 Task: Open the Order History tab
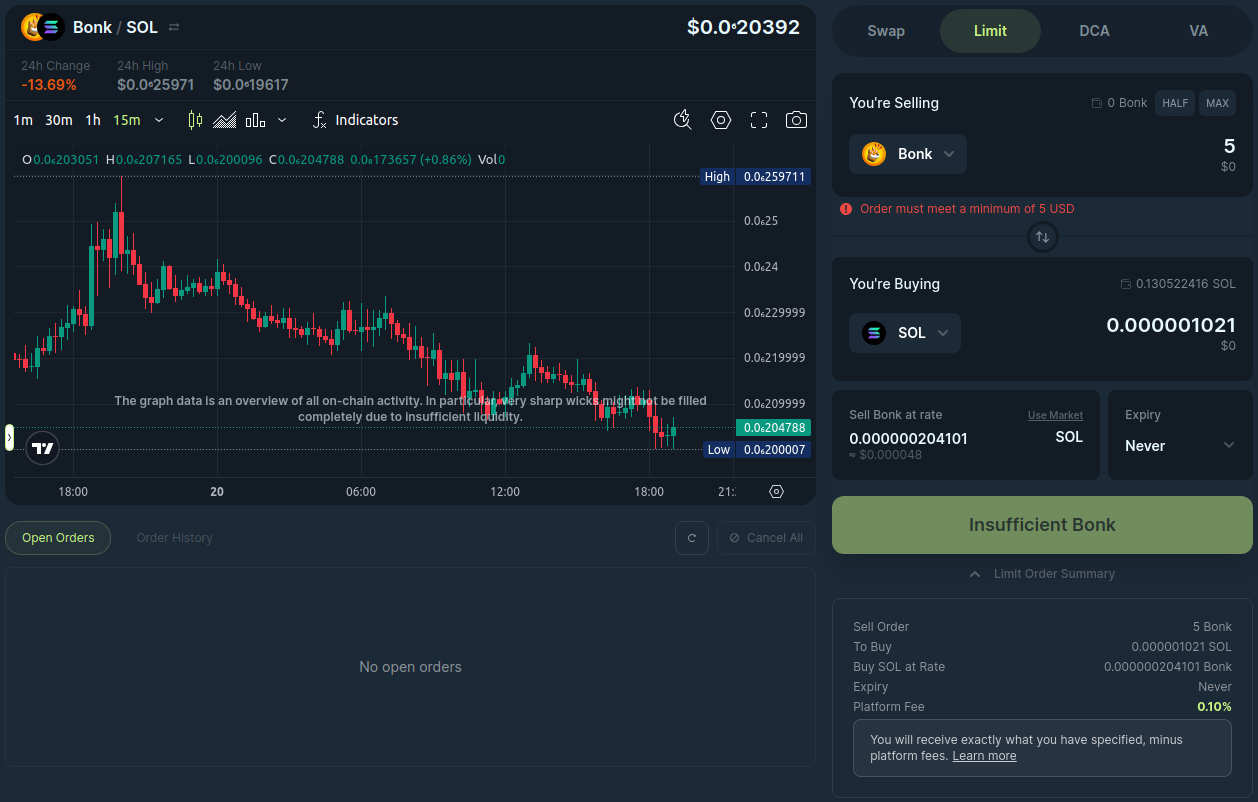click(175, 538)
